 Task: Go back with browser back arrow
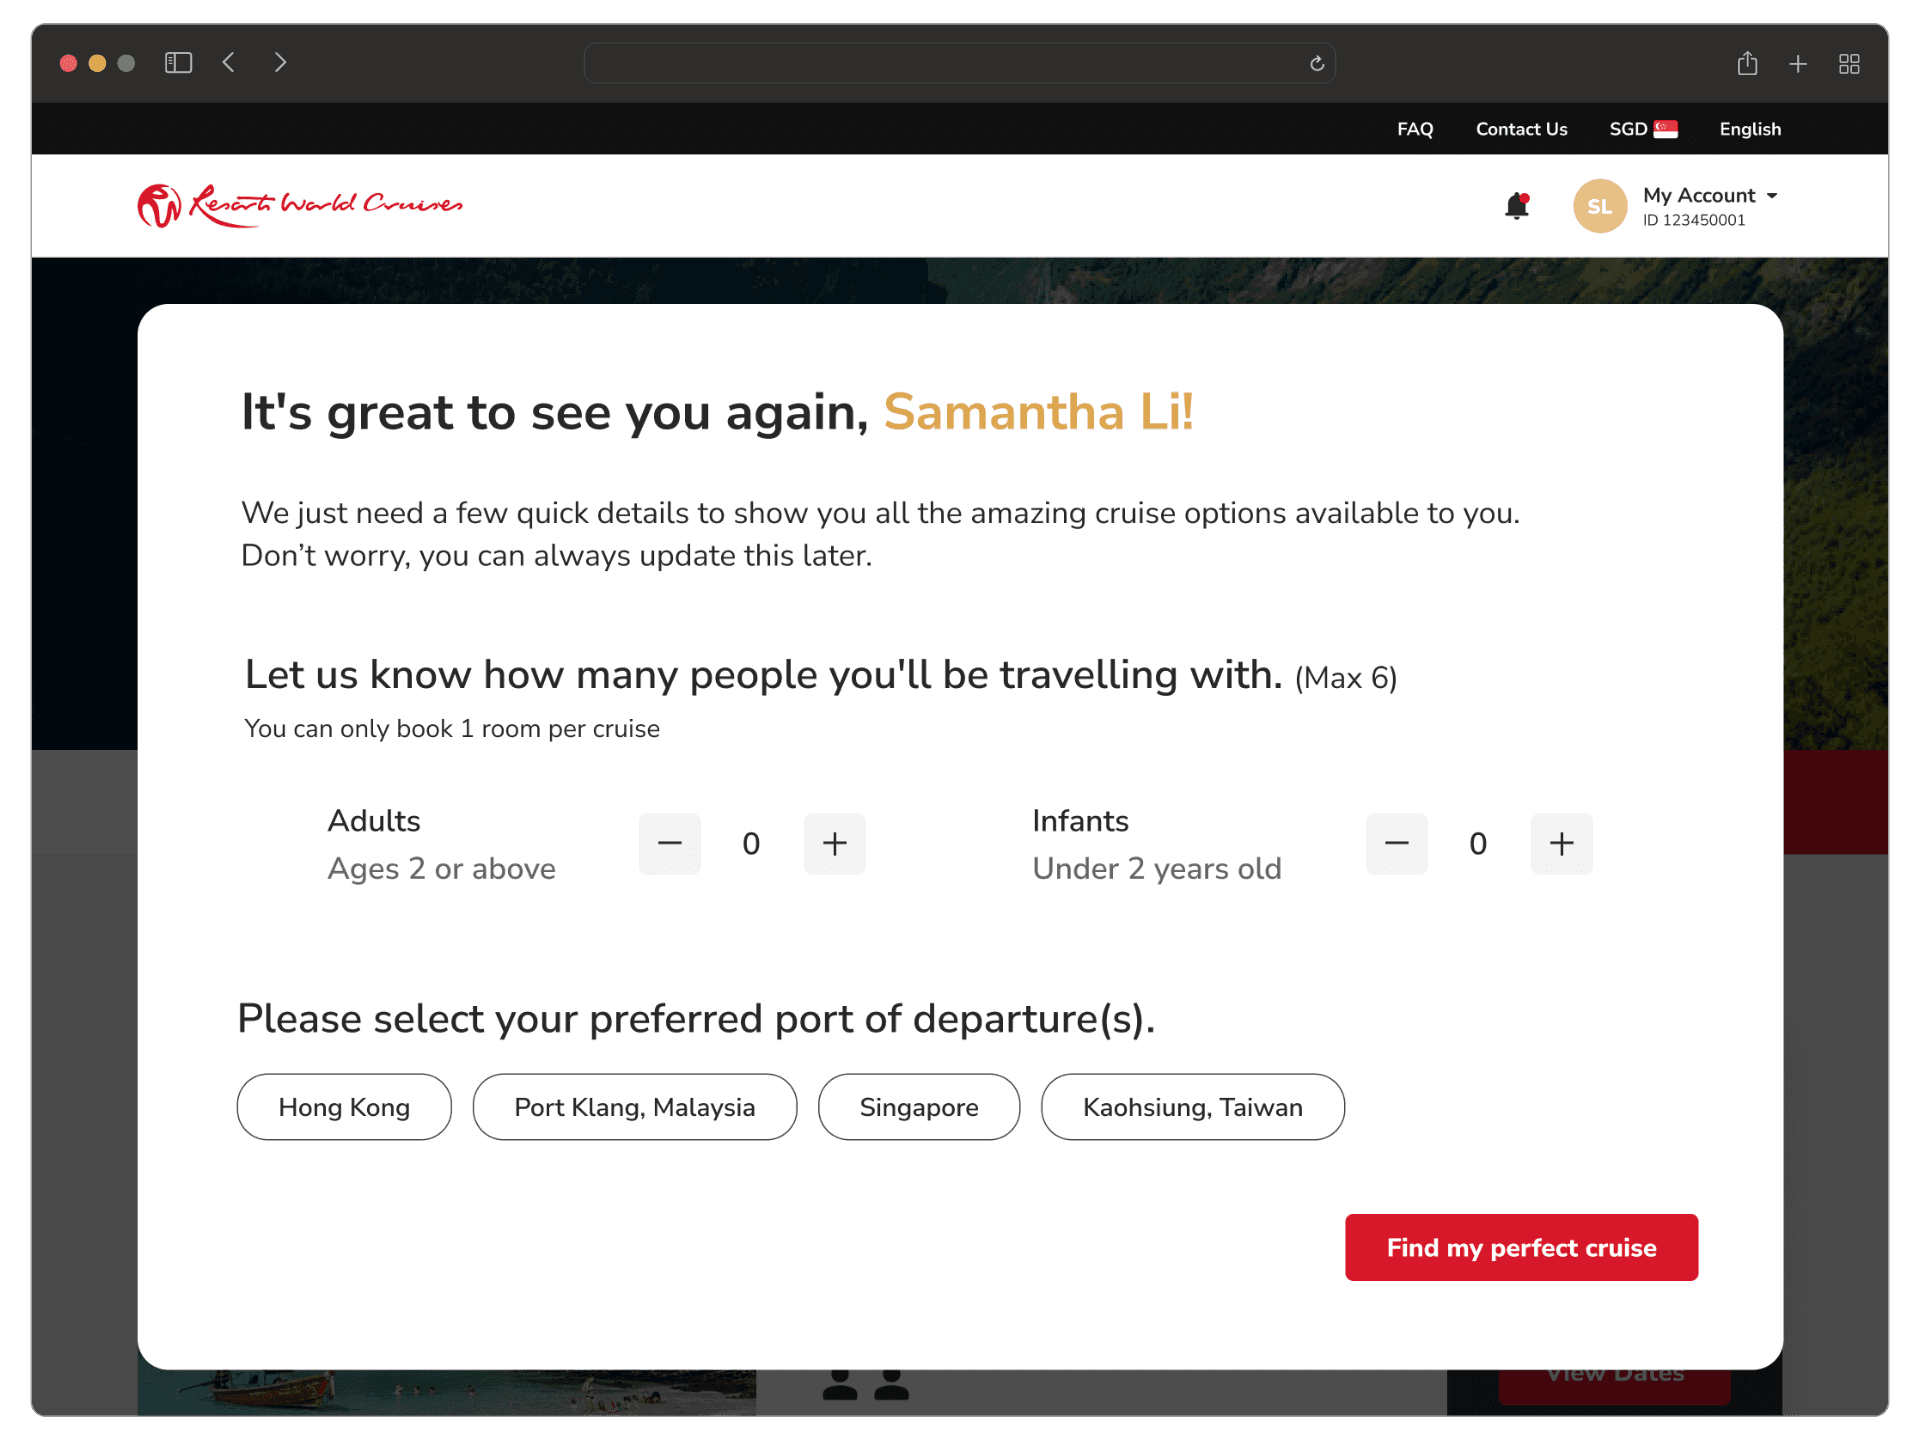[229, 63]
